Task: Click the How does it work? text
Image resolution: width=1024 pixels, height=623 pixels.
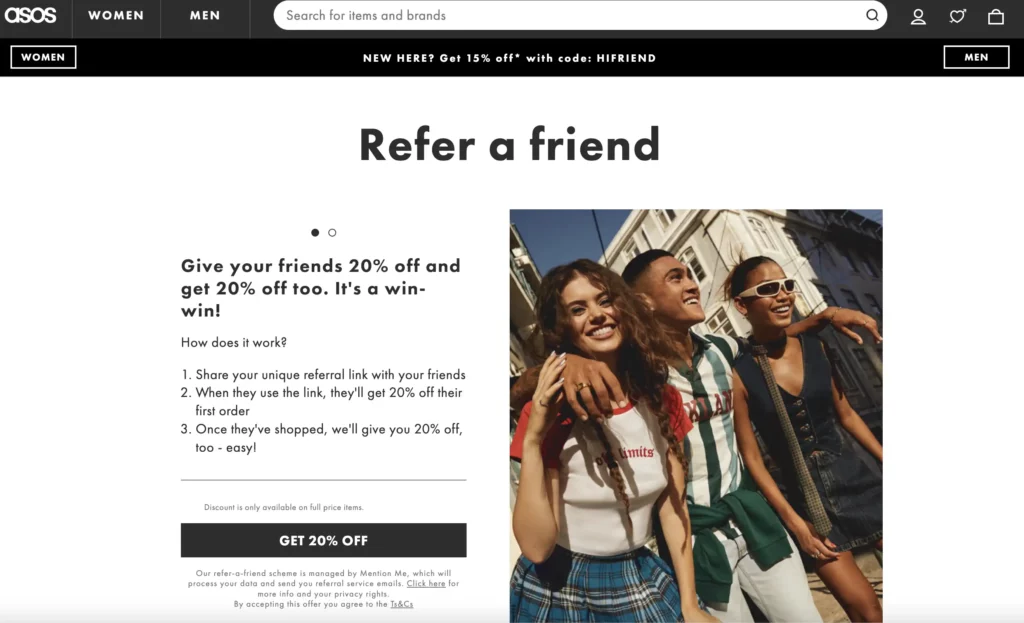Action: (234, 342)
